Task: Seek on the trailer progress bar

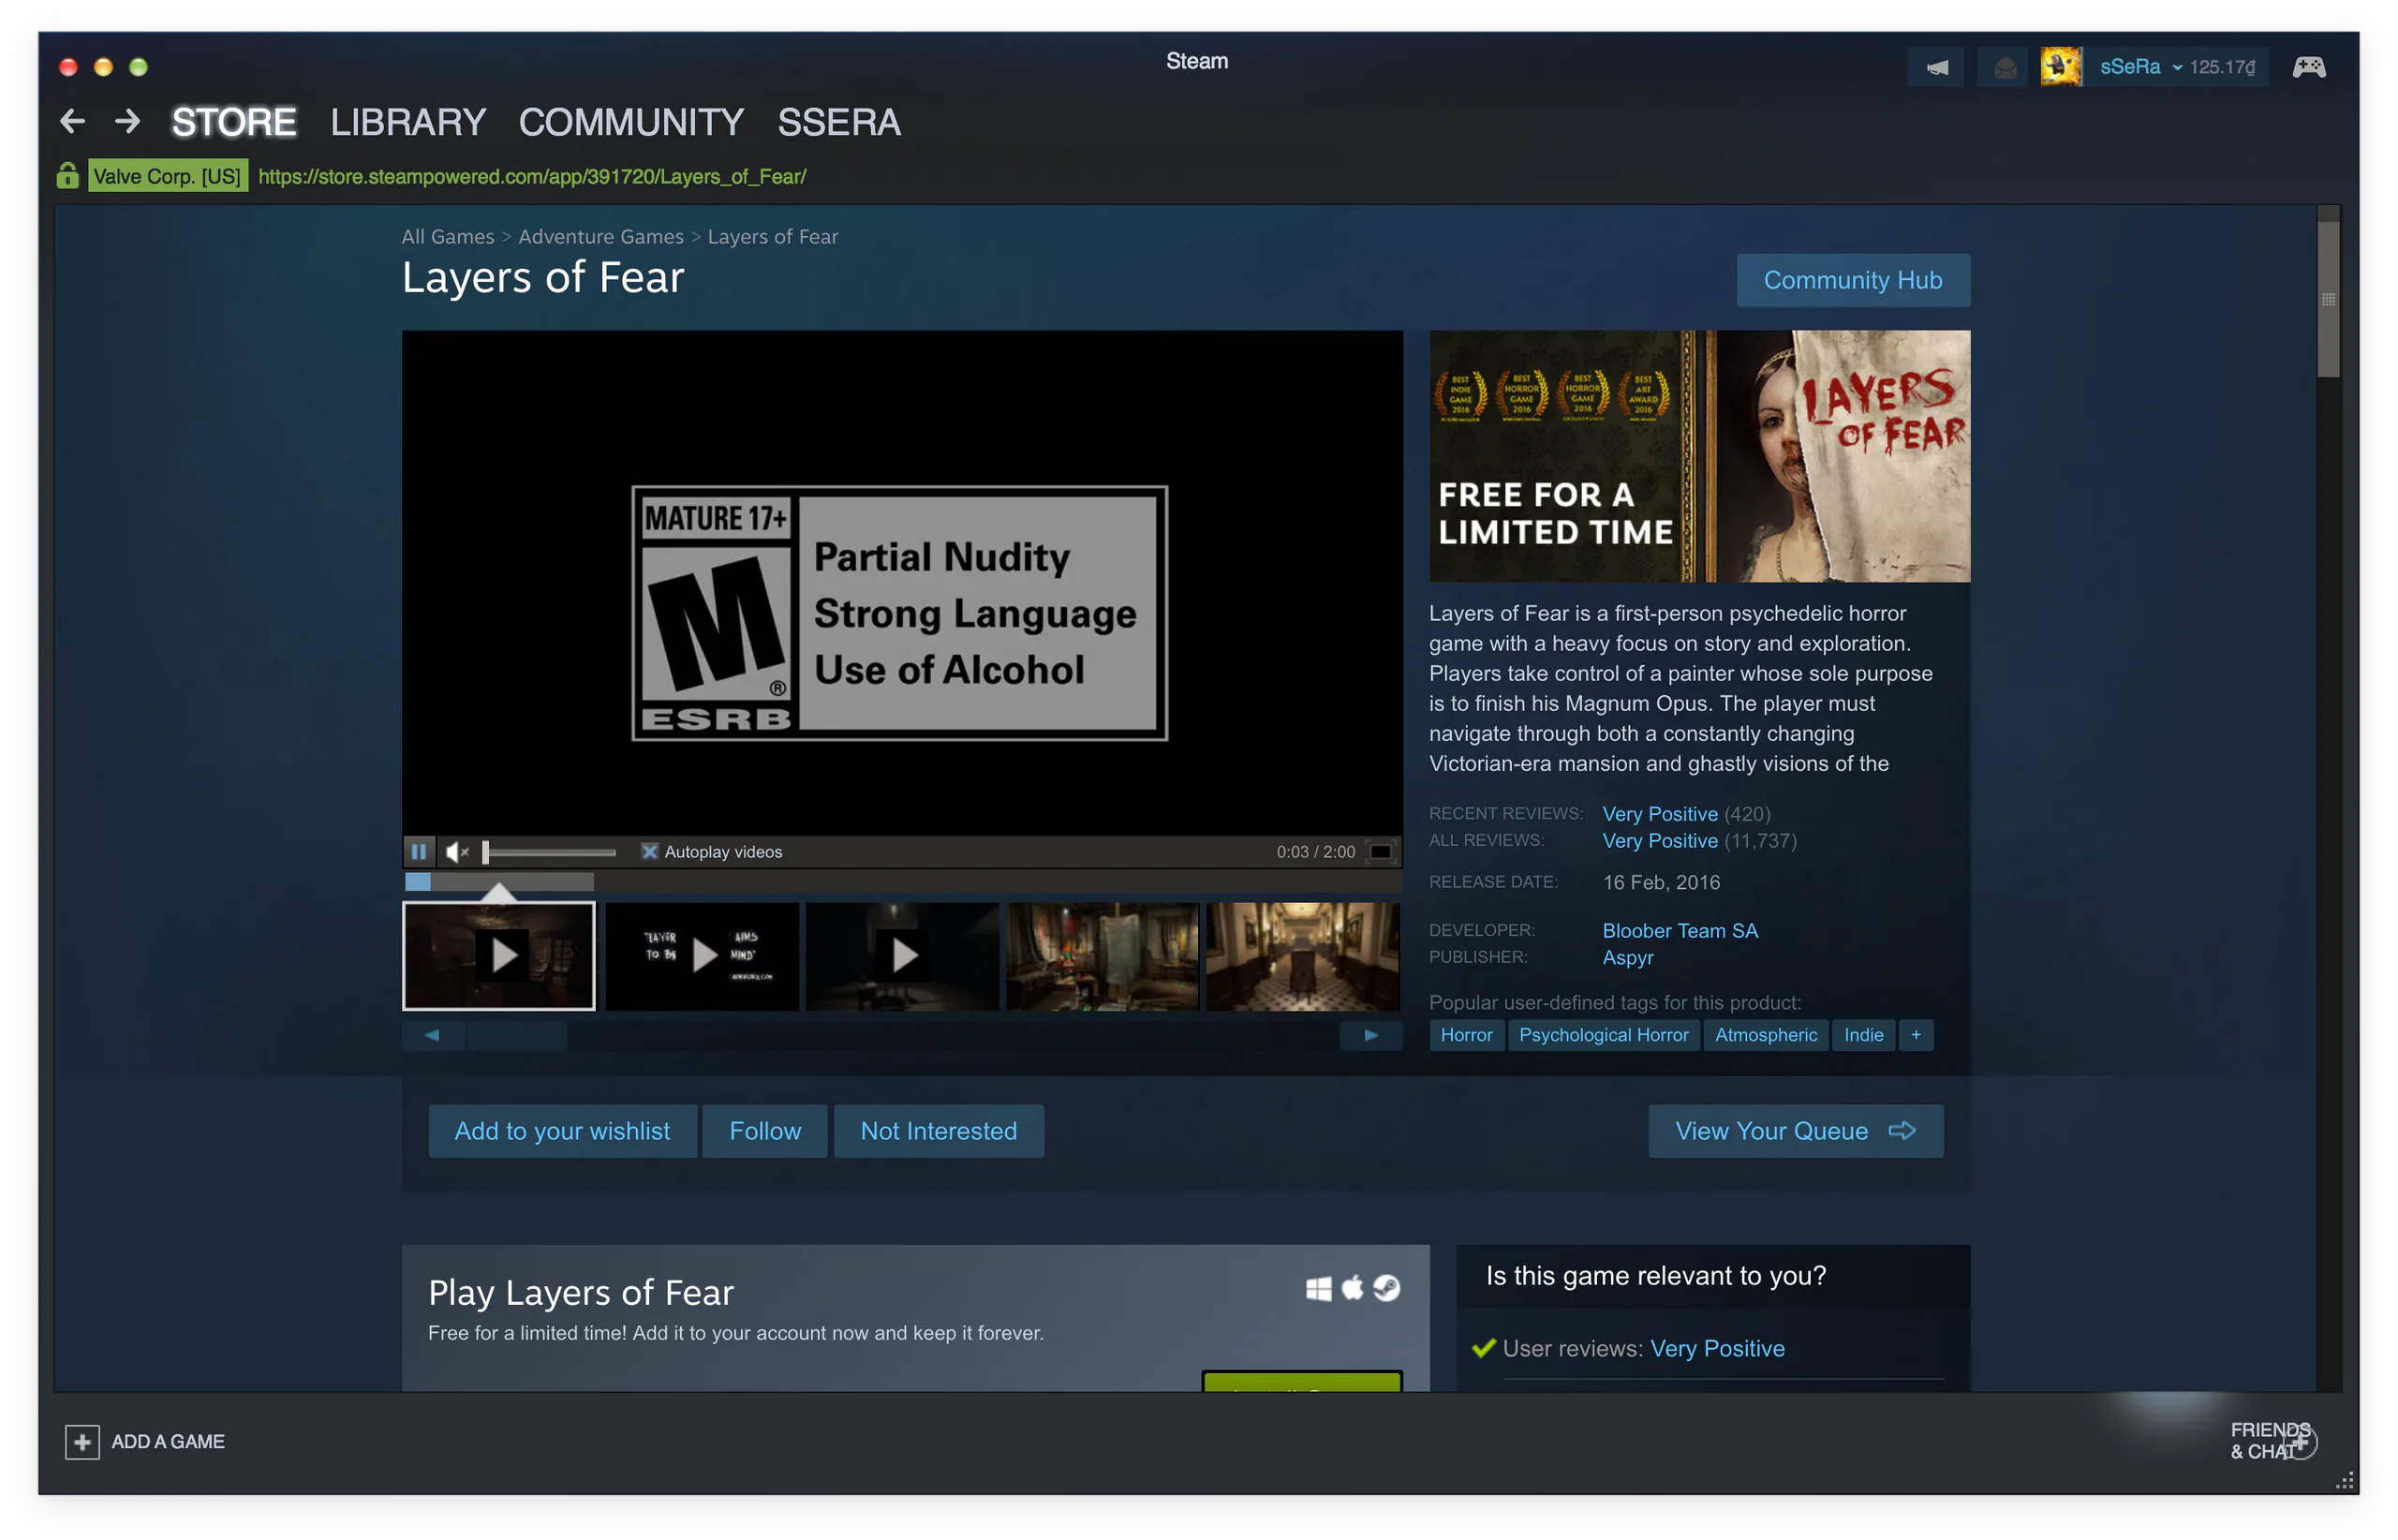Action: (x=902, y=882)
